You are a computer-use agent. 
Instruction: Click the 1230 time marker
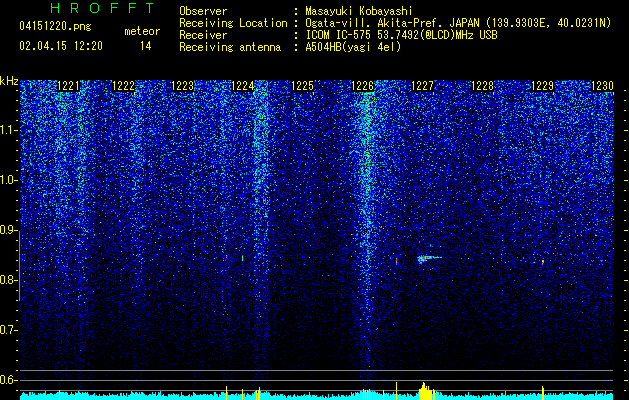click(602, 86)
